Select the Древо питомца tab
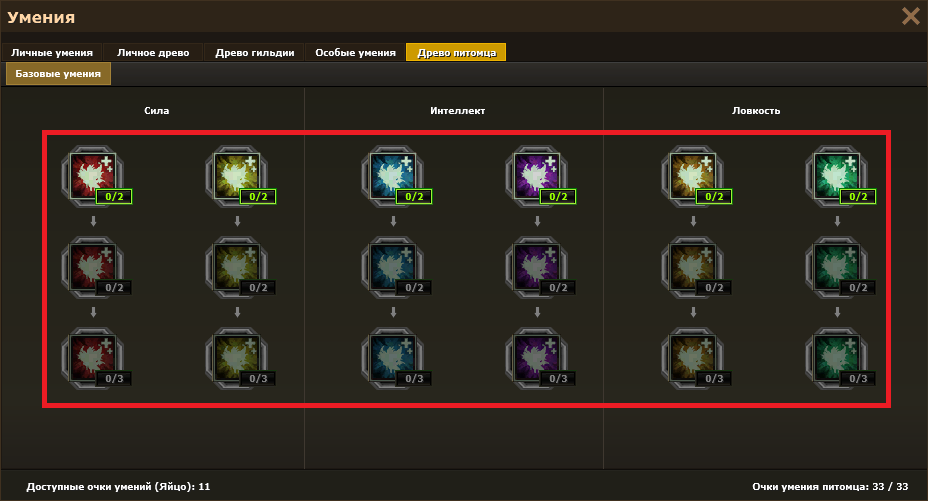 [456, 53]
